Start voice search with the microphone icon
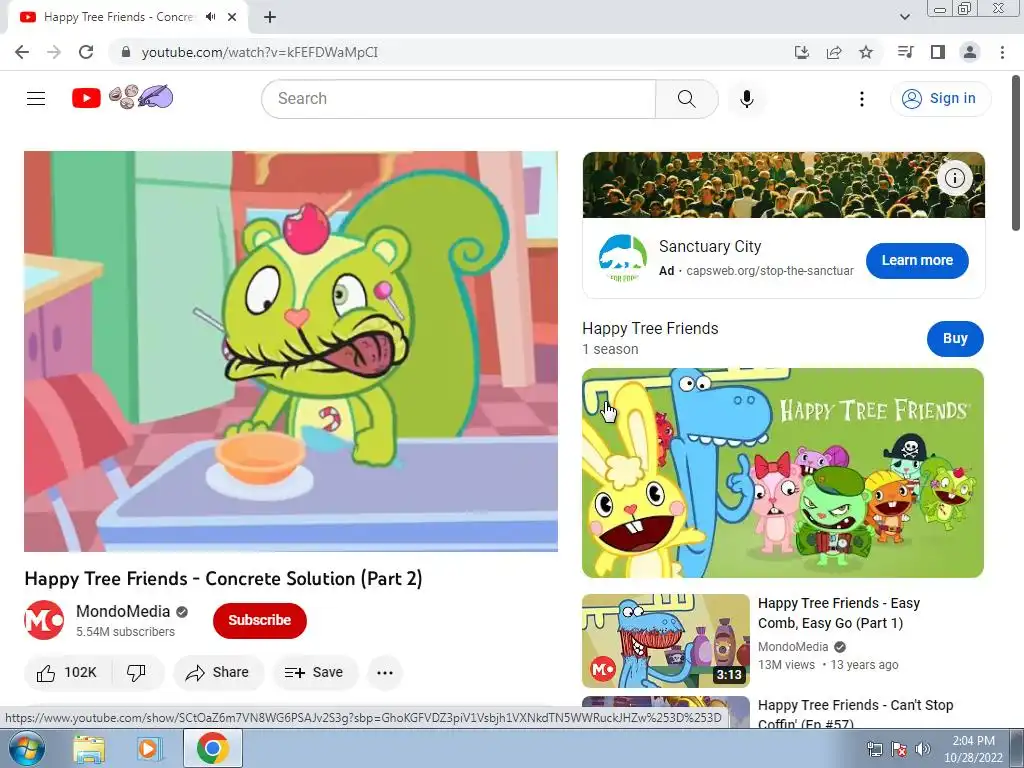The width and height of the screenshot is (1024, 768). [747, 99]
